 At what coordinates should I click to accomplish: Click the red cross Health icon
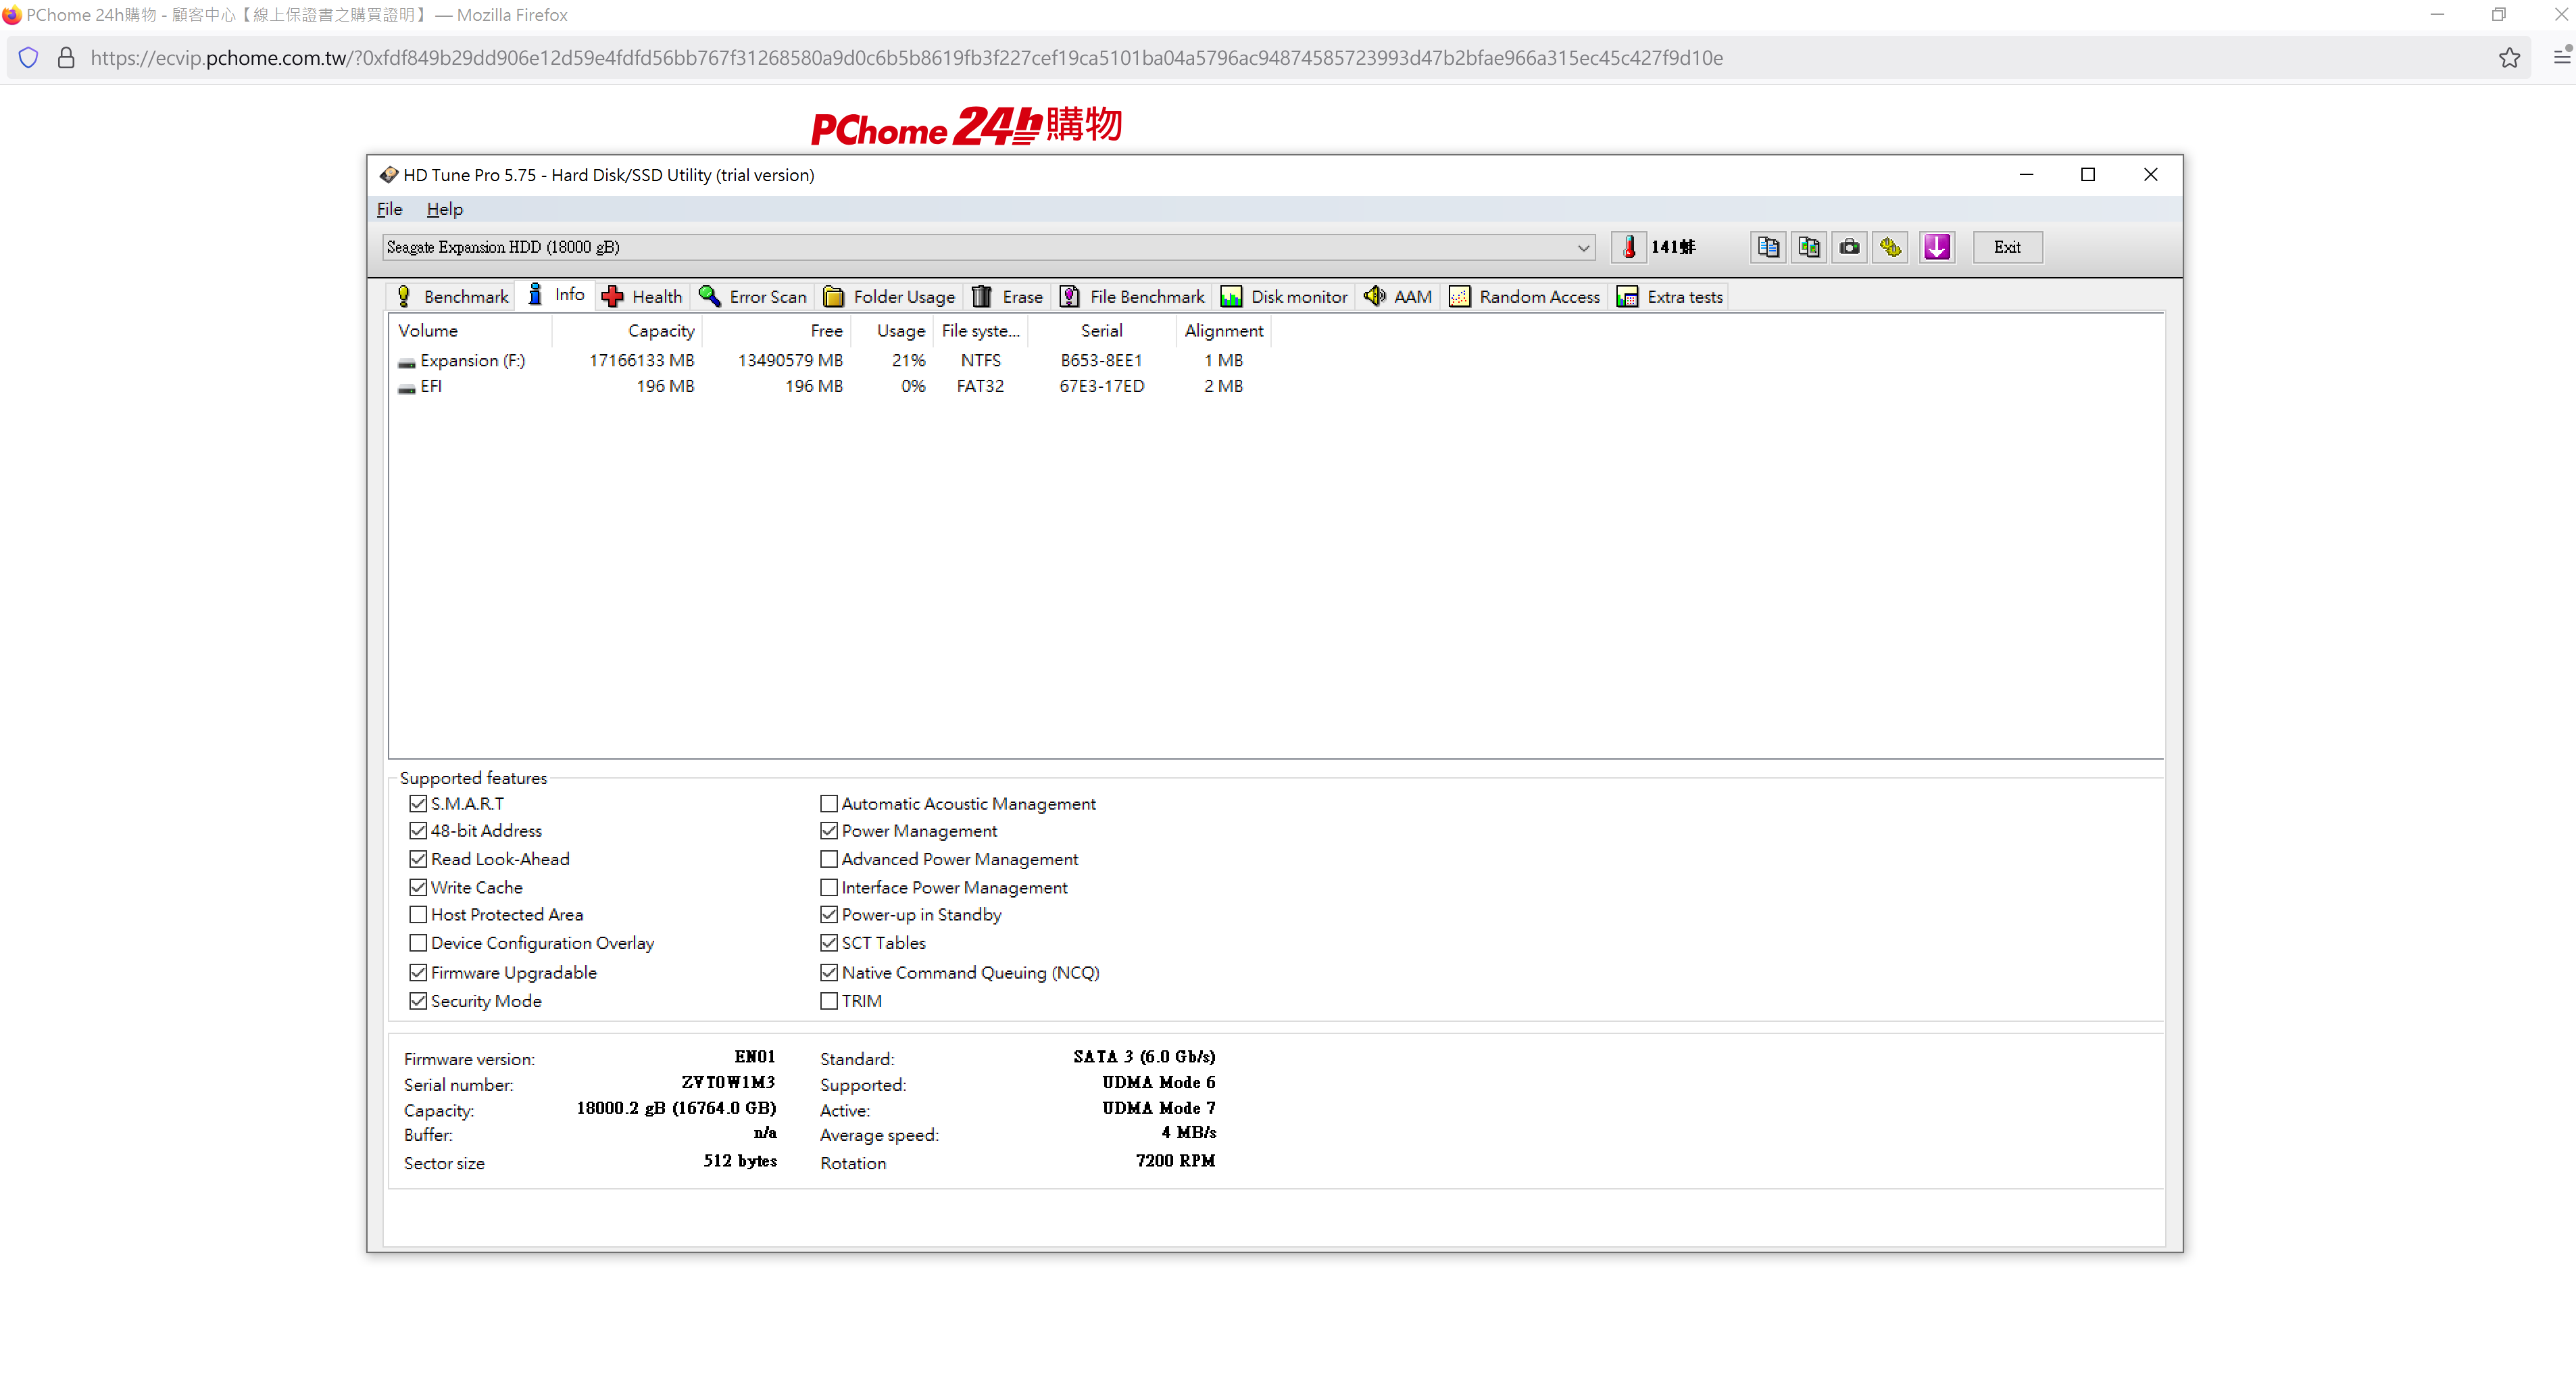click(x=613, y=296)
